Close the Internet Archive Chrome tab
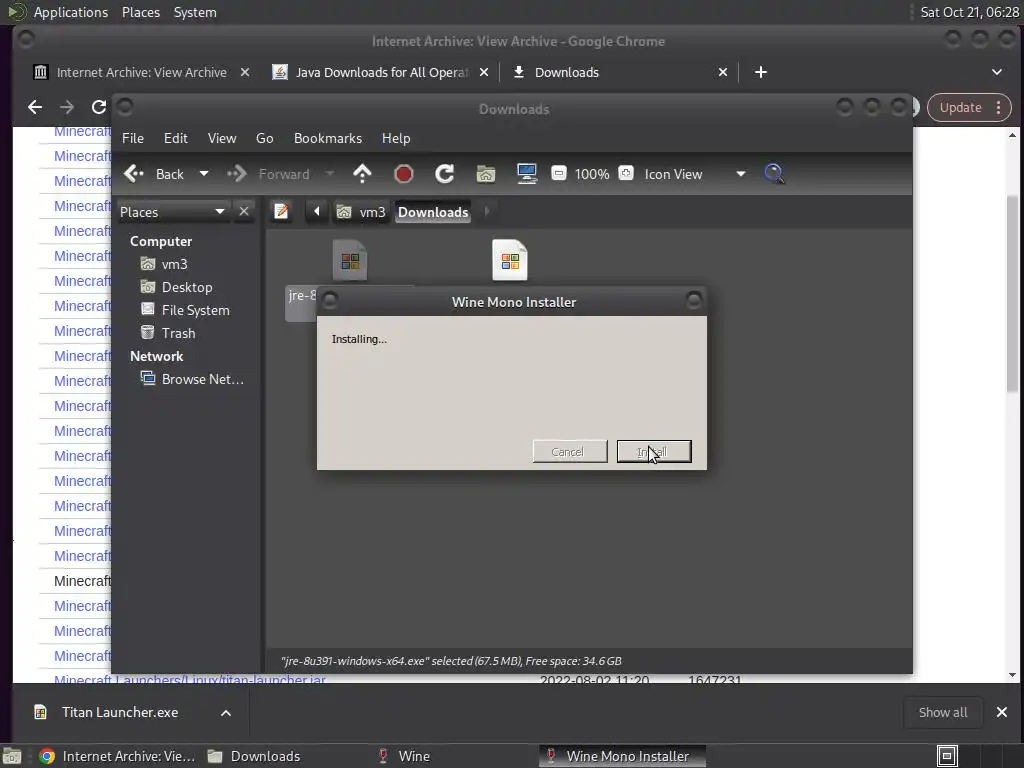Image resolution: width=1024 pixels, height=768 pixels. [245, 72]
